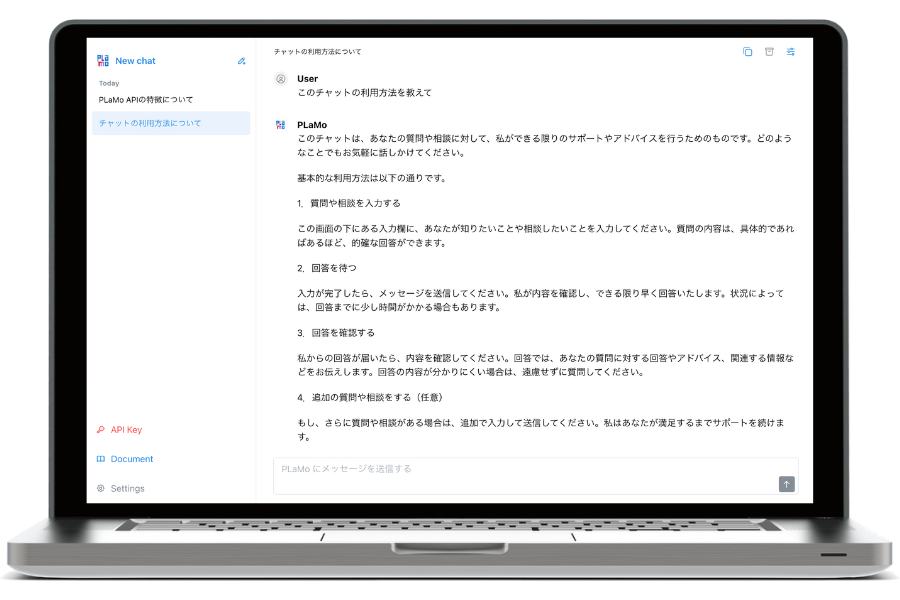Click the PLaMo logo in the sidebar
The width and height of the screenshot is (900, 600).
coord(103,60)
